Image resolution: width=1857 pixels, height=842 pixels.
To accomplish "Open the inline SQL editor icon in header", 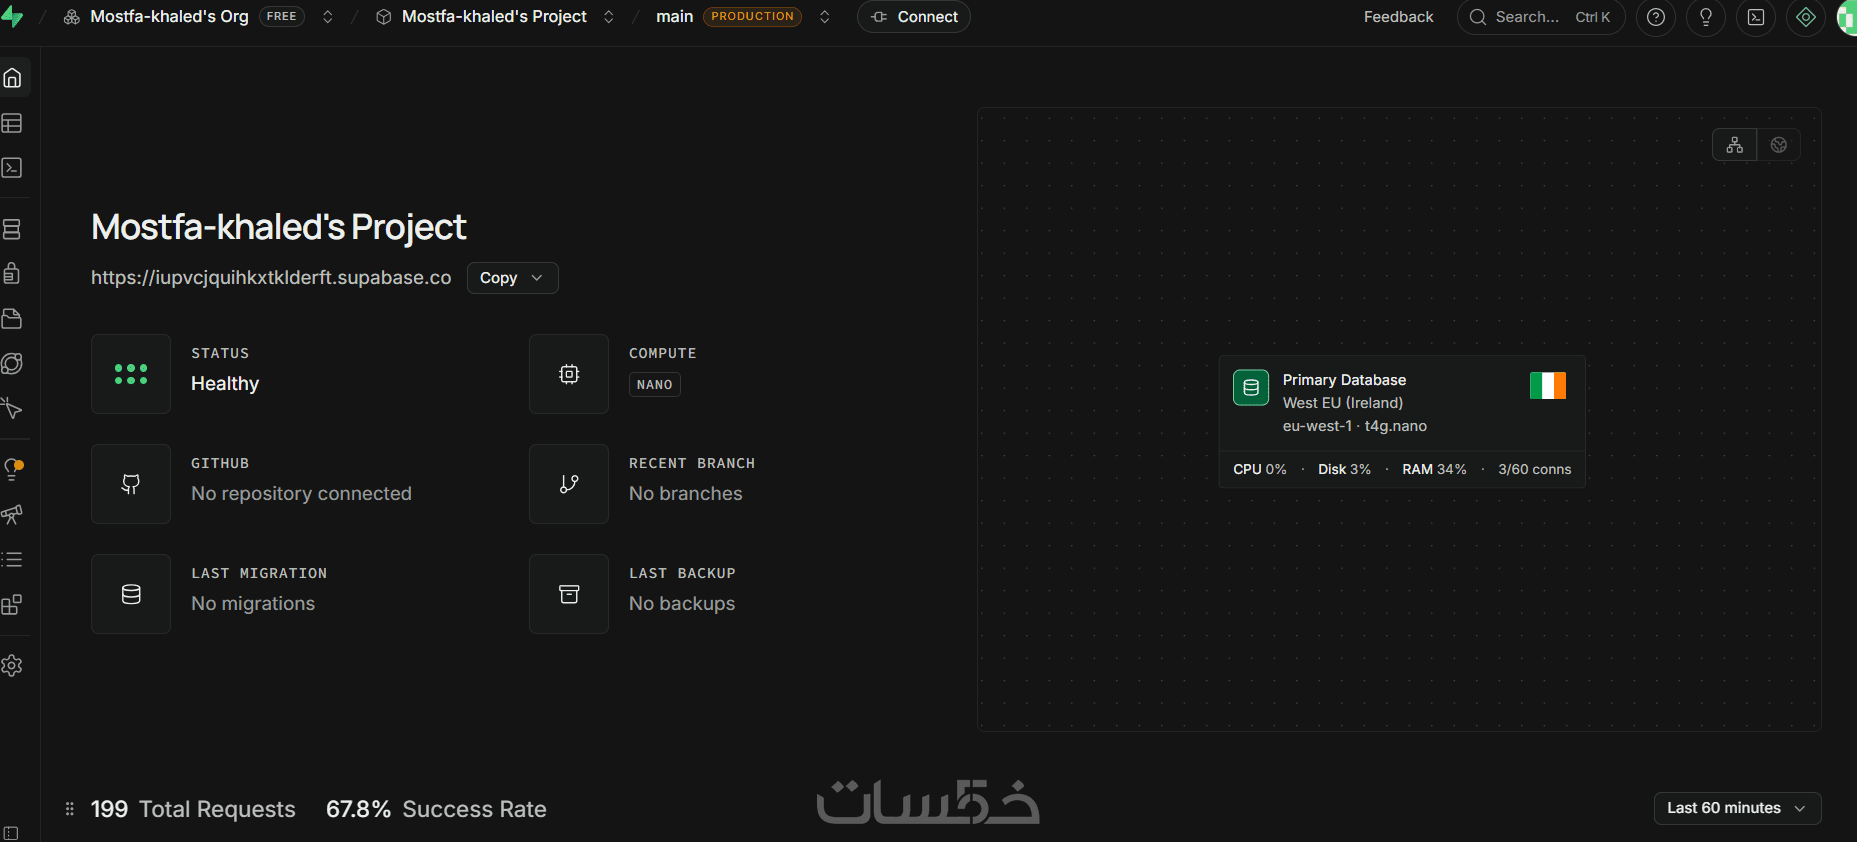I will (1756, 17).
